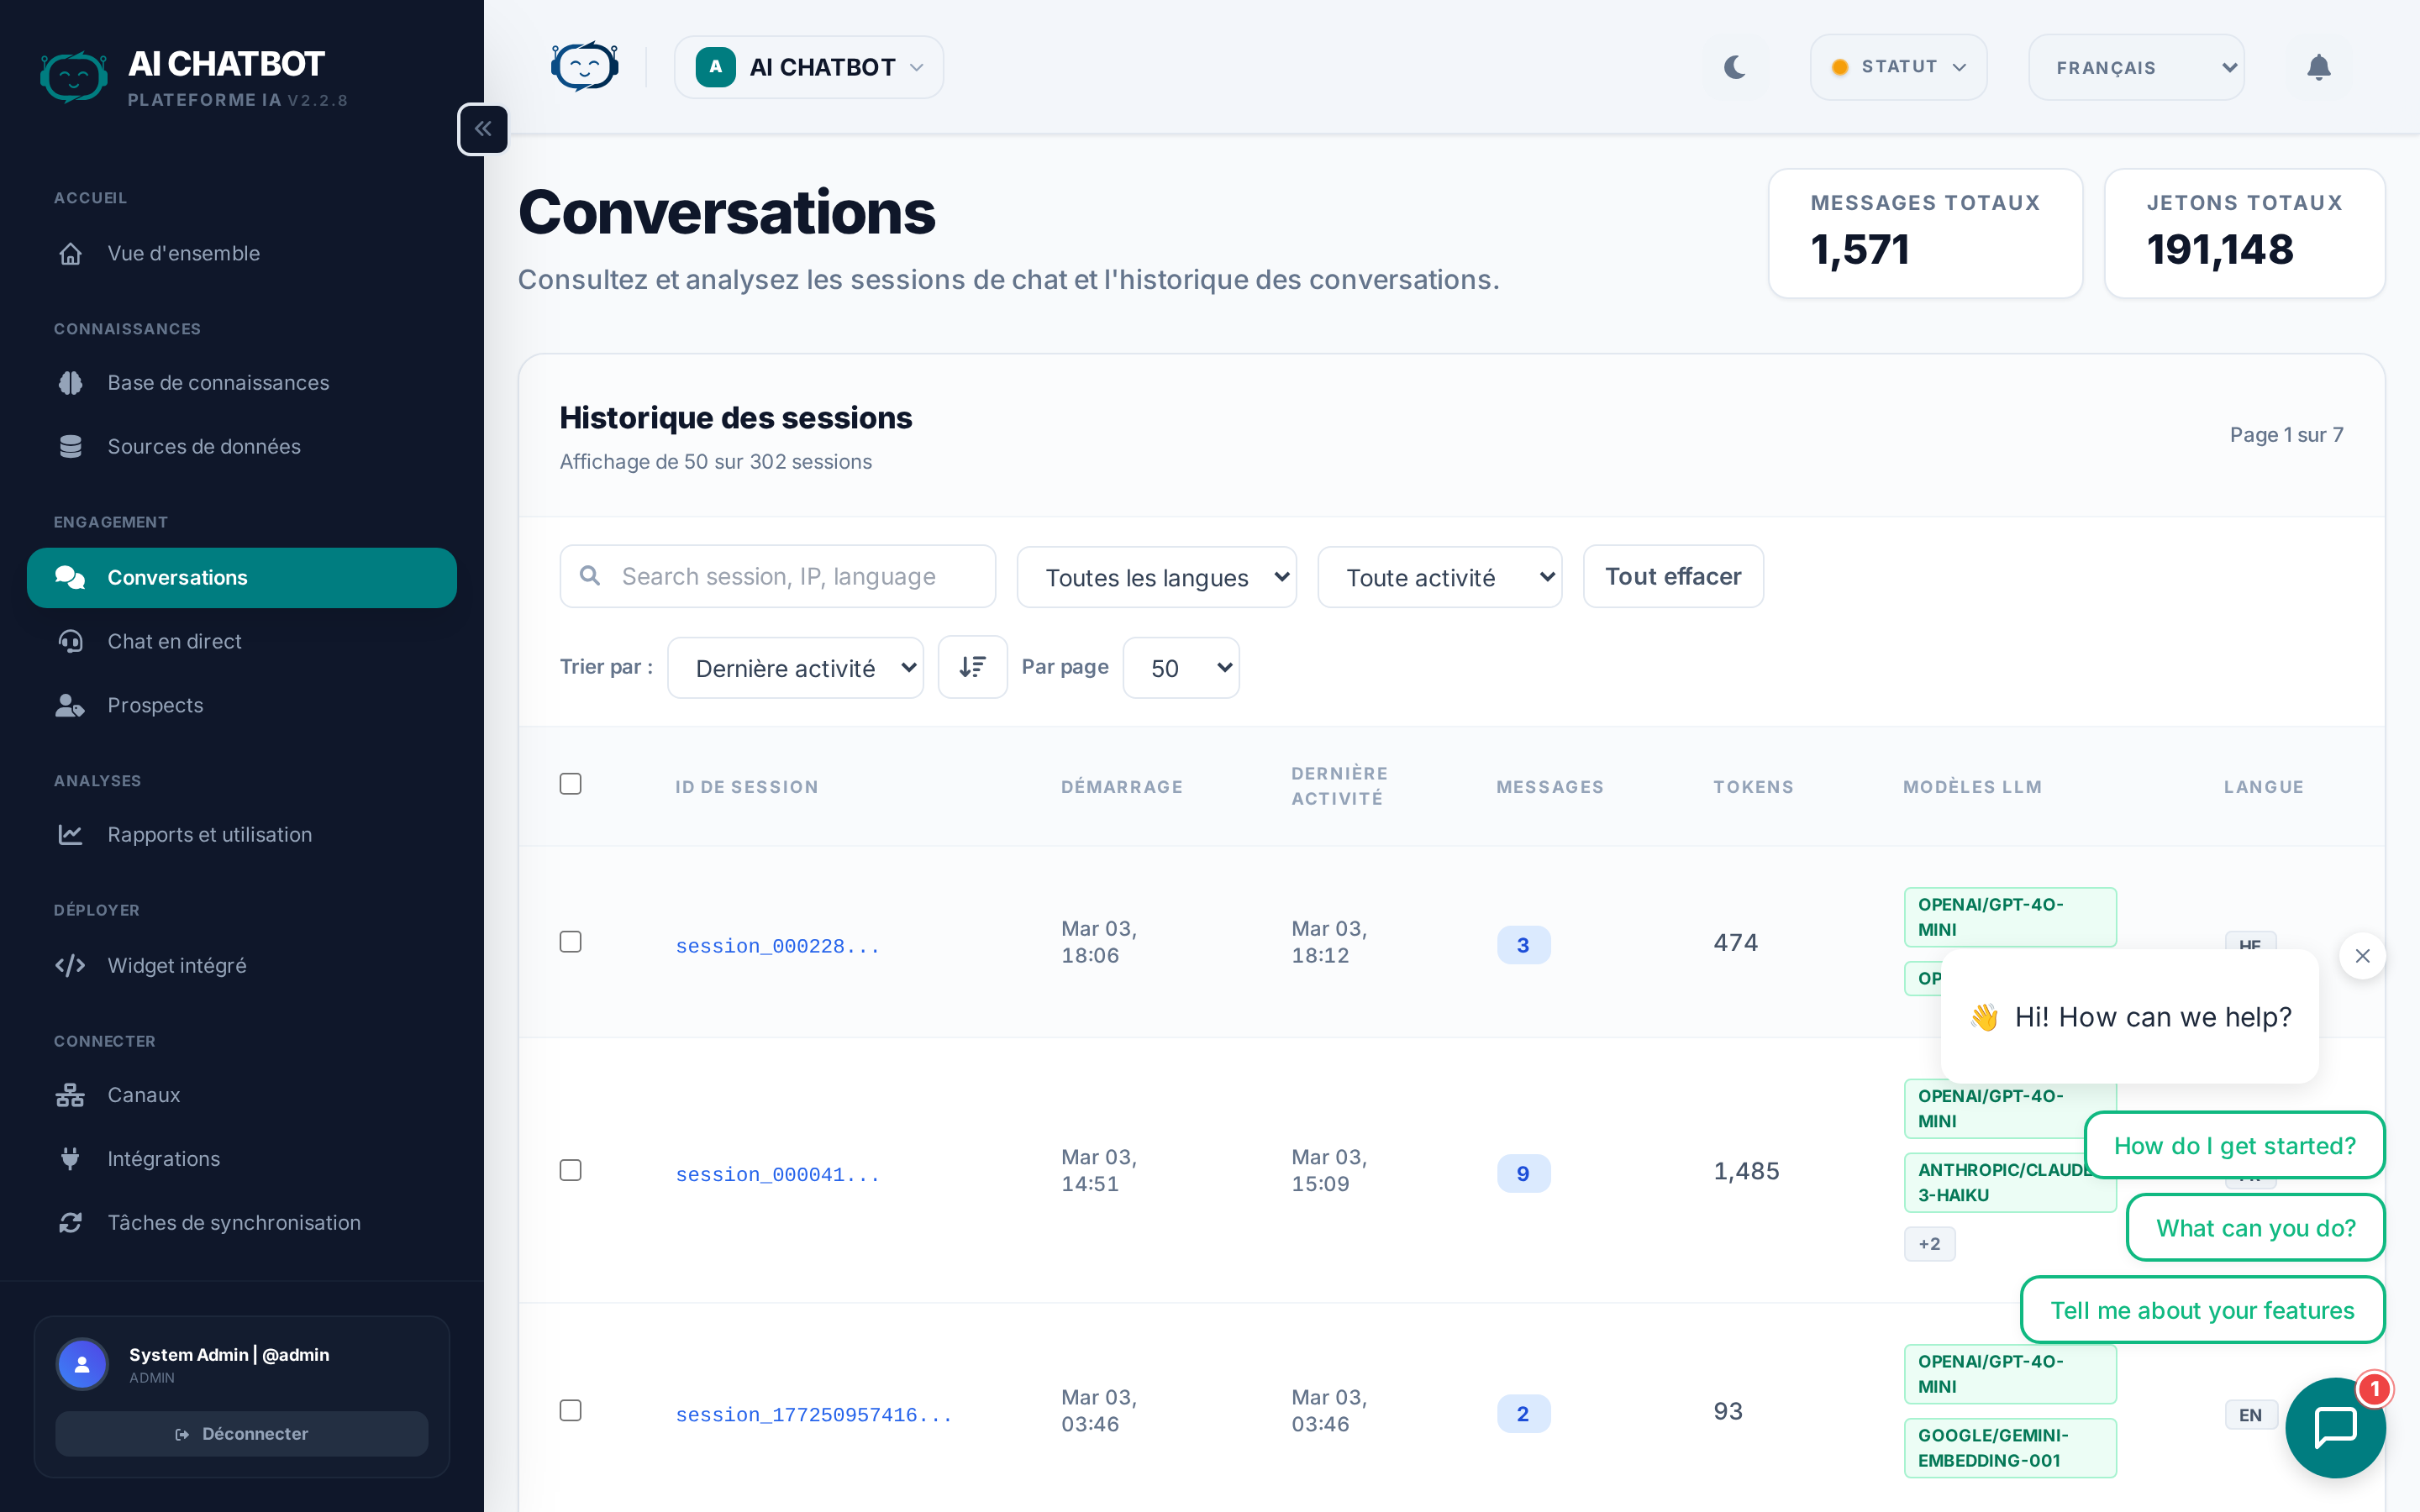Click the Tout effacer button
Screen dimensions: 2420x1512
pos(1672,577)
